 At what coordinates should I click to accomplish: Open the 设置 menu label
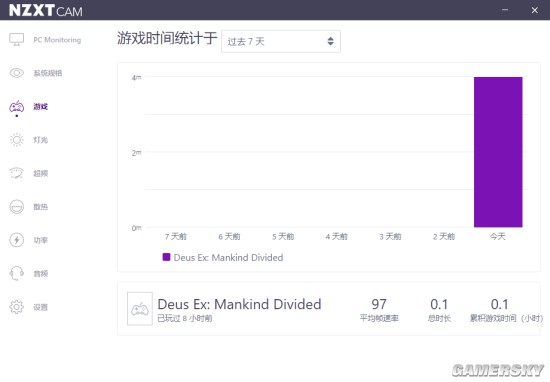40,307
